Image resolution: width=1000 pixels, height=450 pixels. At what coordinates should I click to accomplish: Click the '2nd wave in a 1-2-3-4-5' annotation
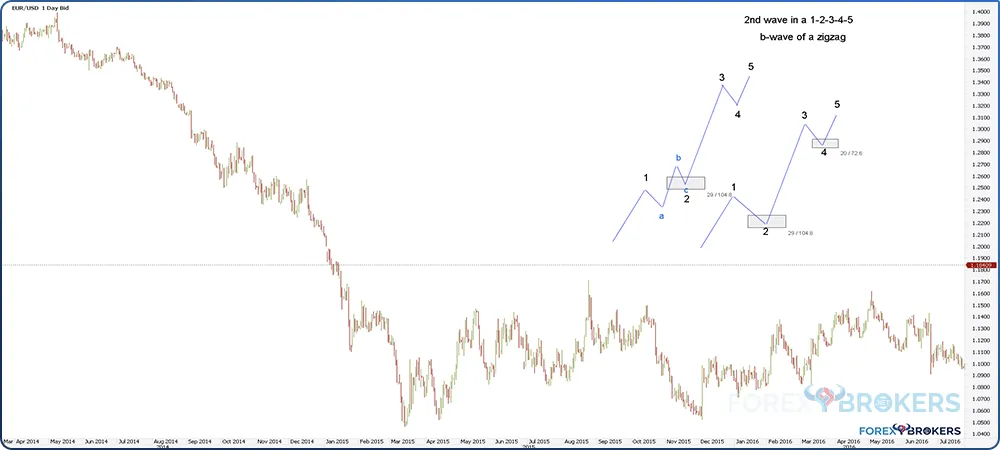[x=792, y=19]
